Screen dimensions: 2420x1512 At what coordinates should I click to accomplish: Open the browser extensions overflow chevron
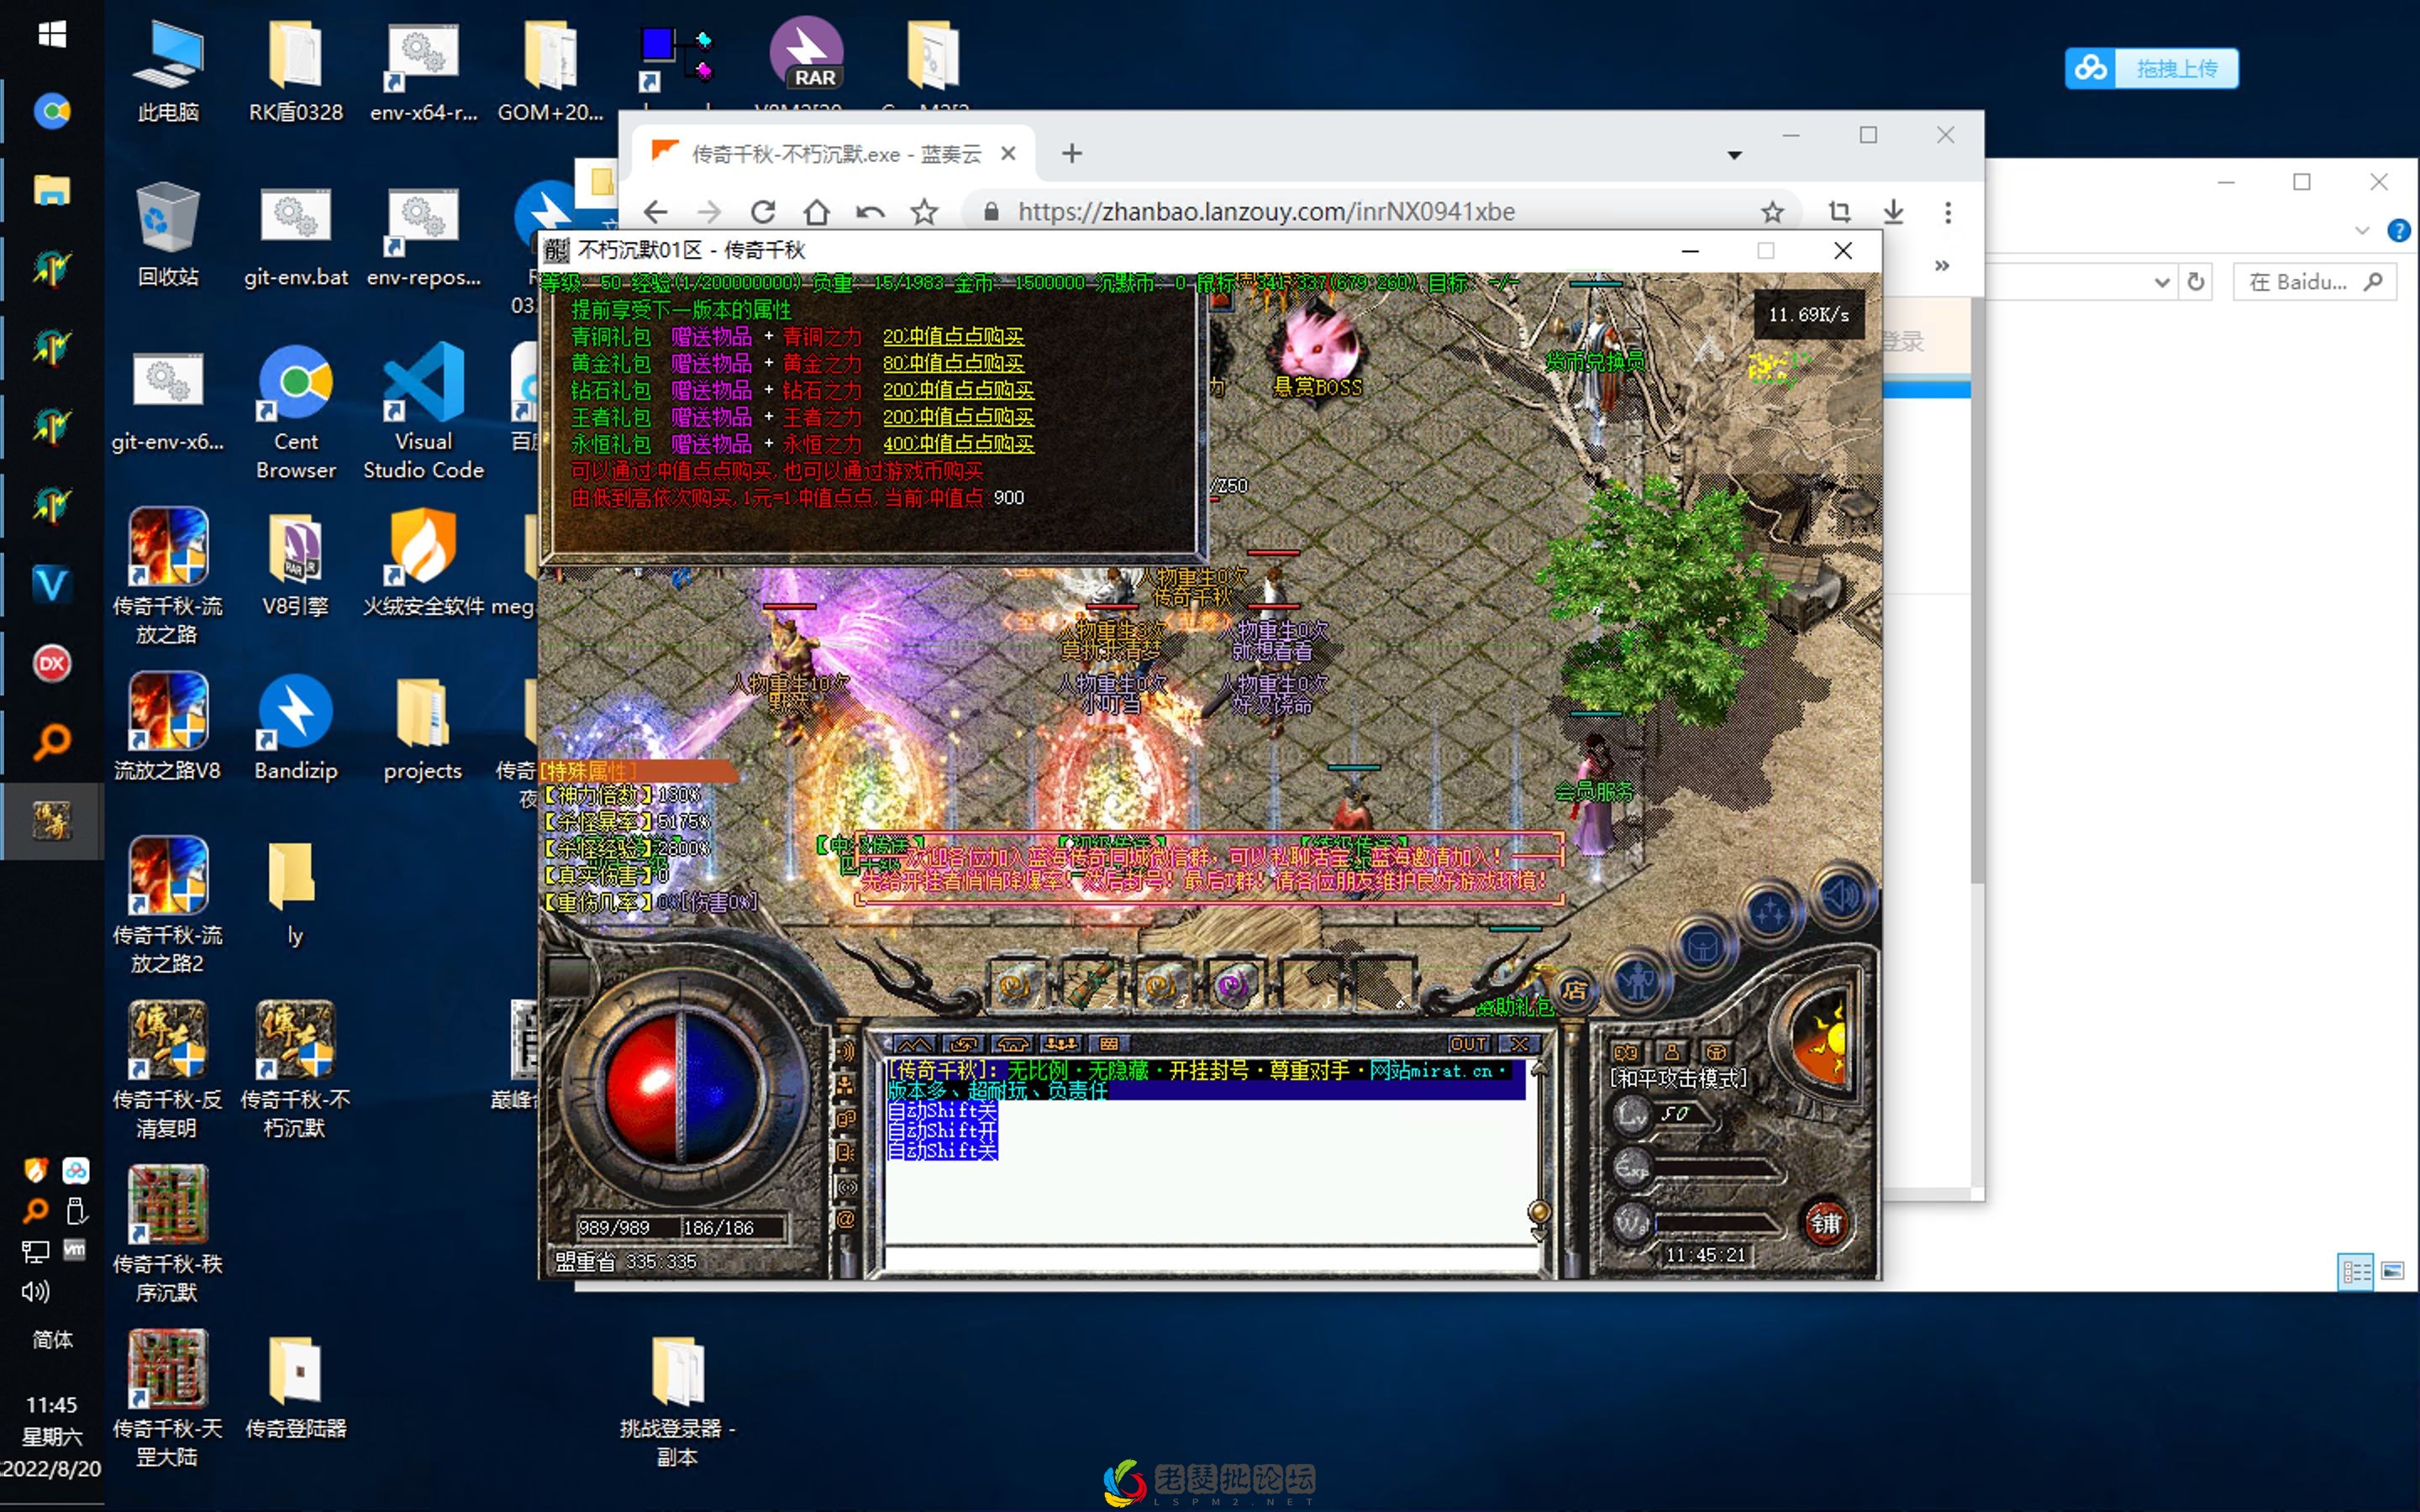(x=1941, y=265)
